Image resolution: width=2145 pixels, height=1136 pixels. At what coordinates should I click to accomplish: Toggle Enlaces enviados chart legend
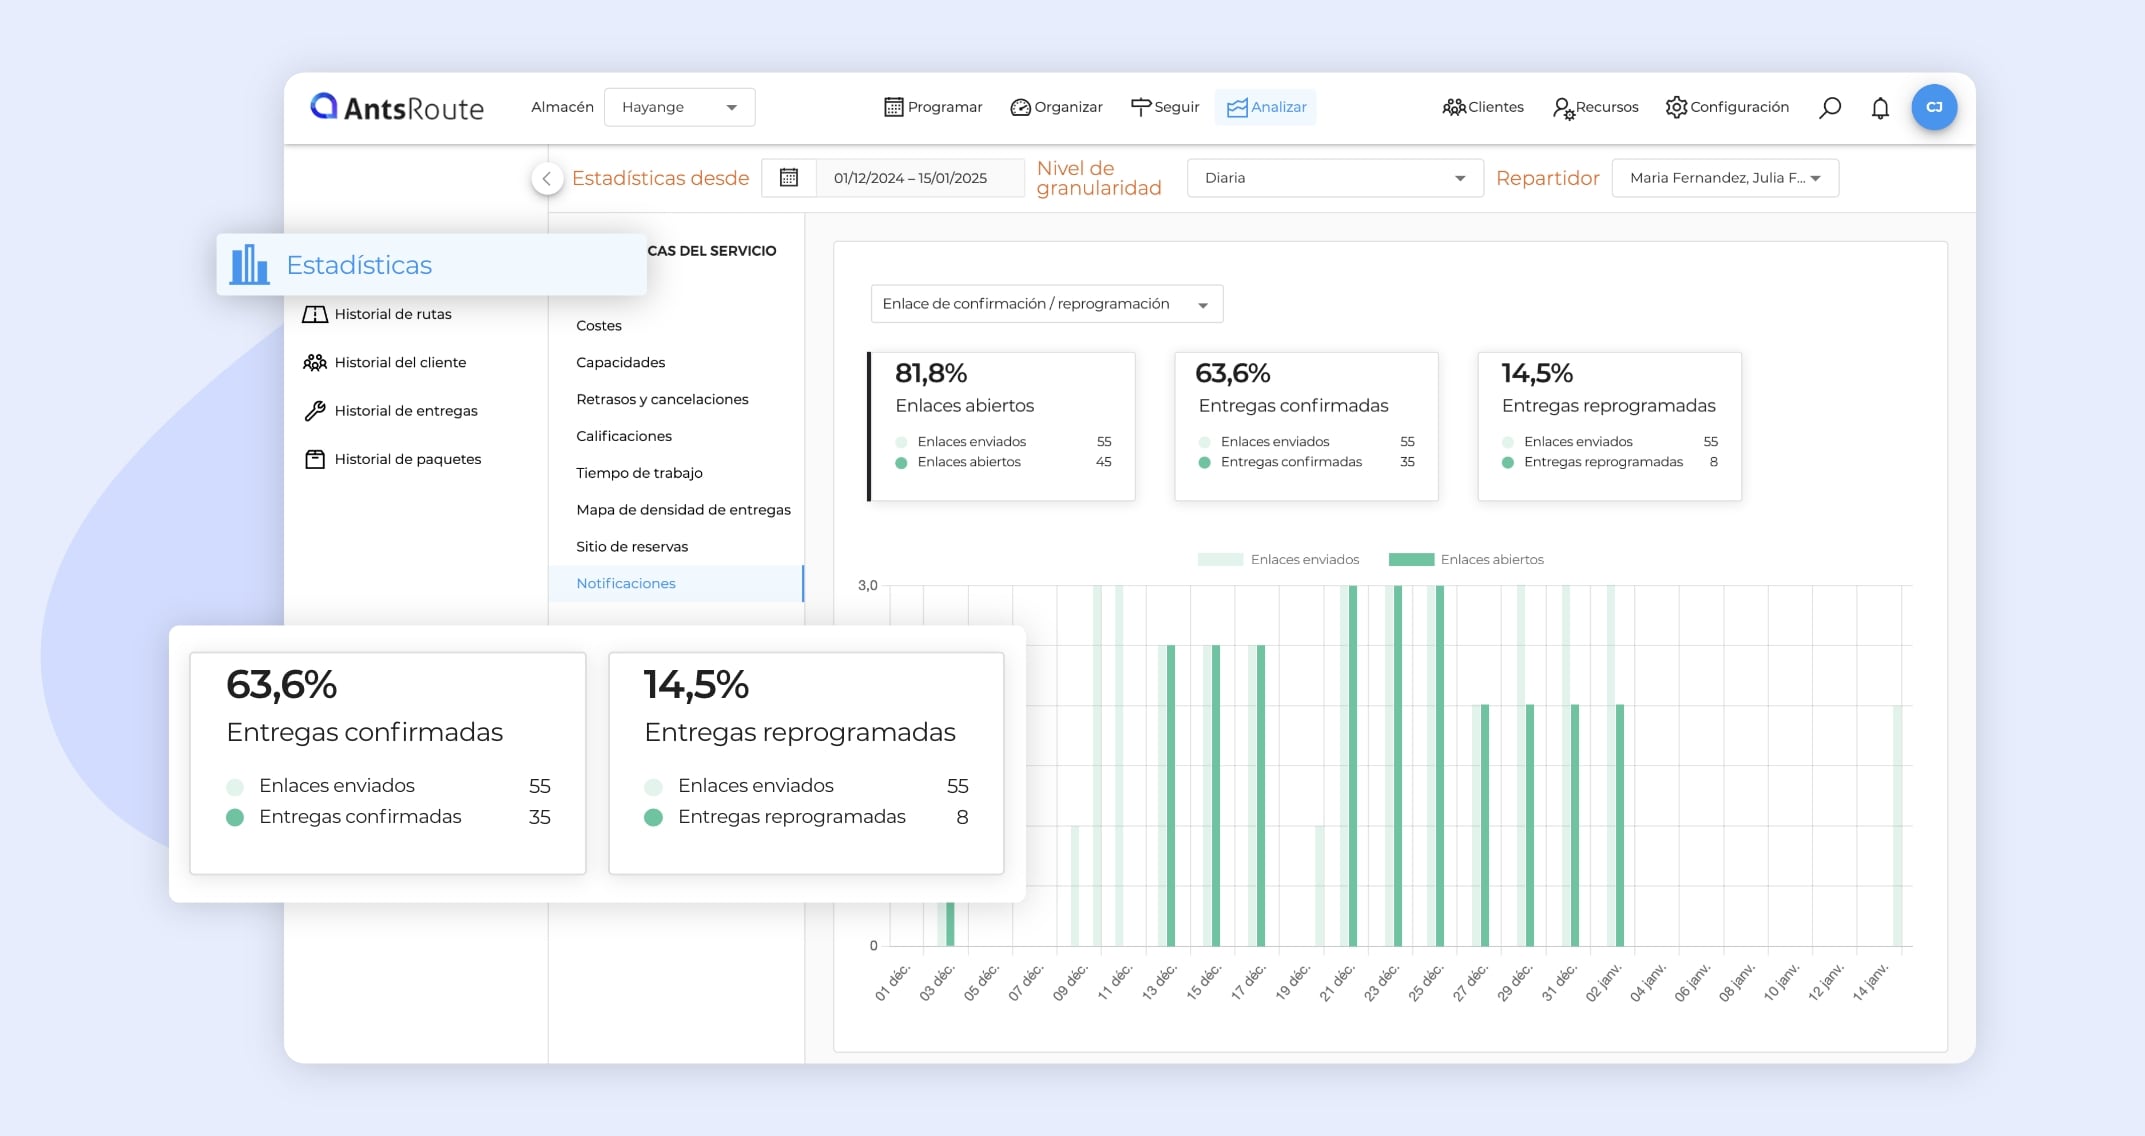1279,560
